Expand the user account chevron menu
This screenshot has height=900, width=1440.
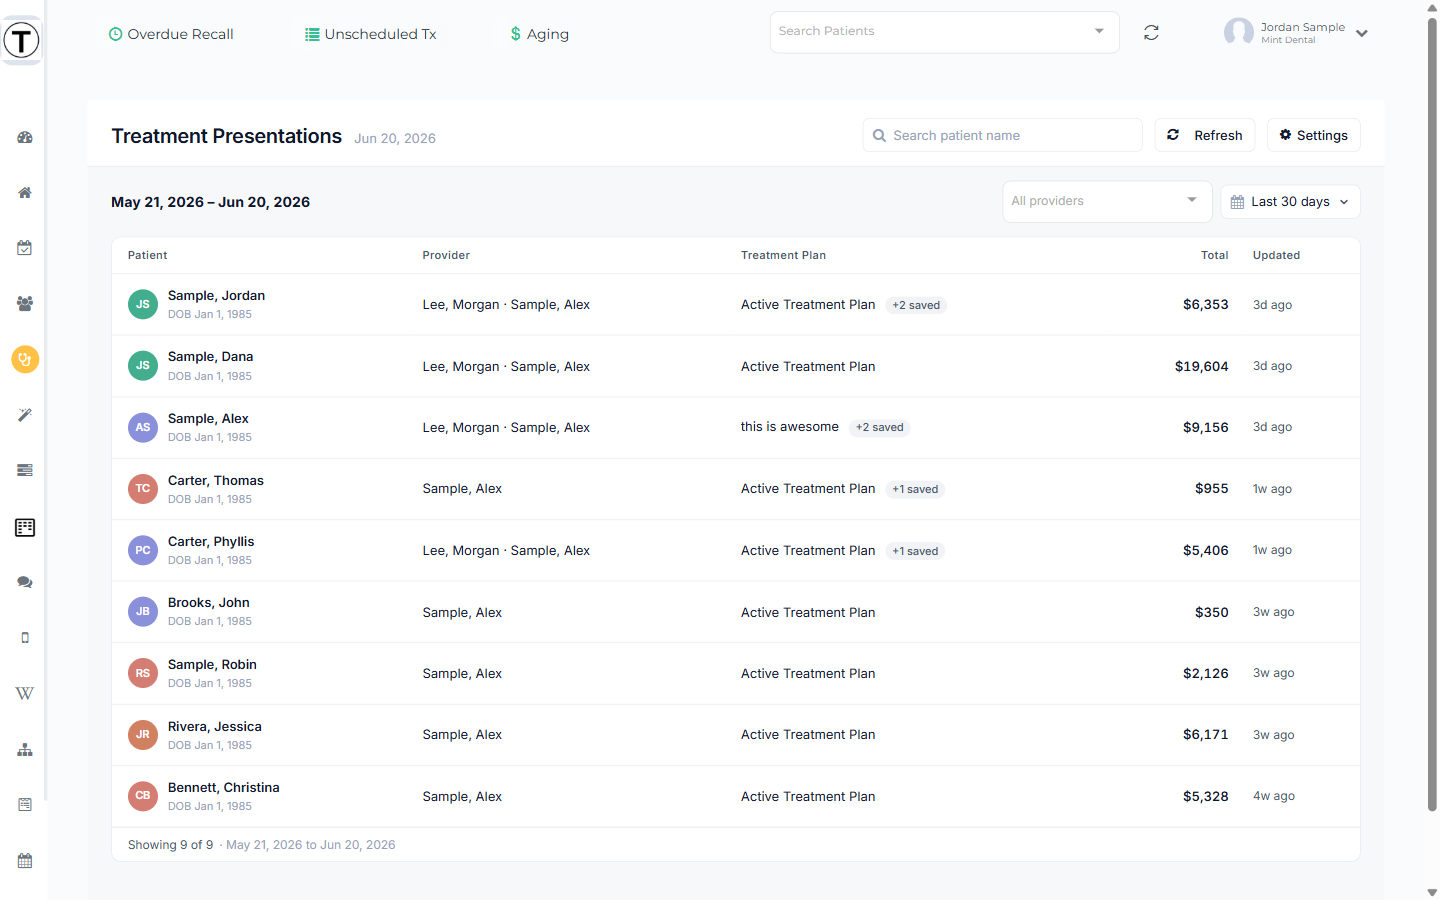pyautogui.click(x=1362, y=33)
